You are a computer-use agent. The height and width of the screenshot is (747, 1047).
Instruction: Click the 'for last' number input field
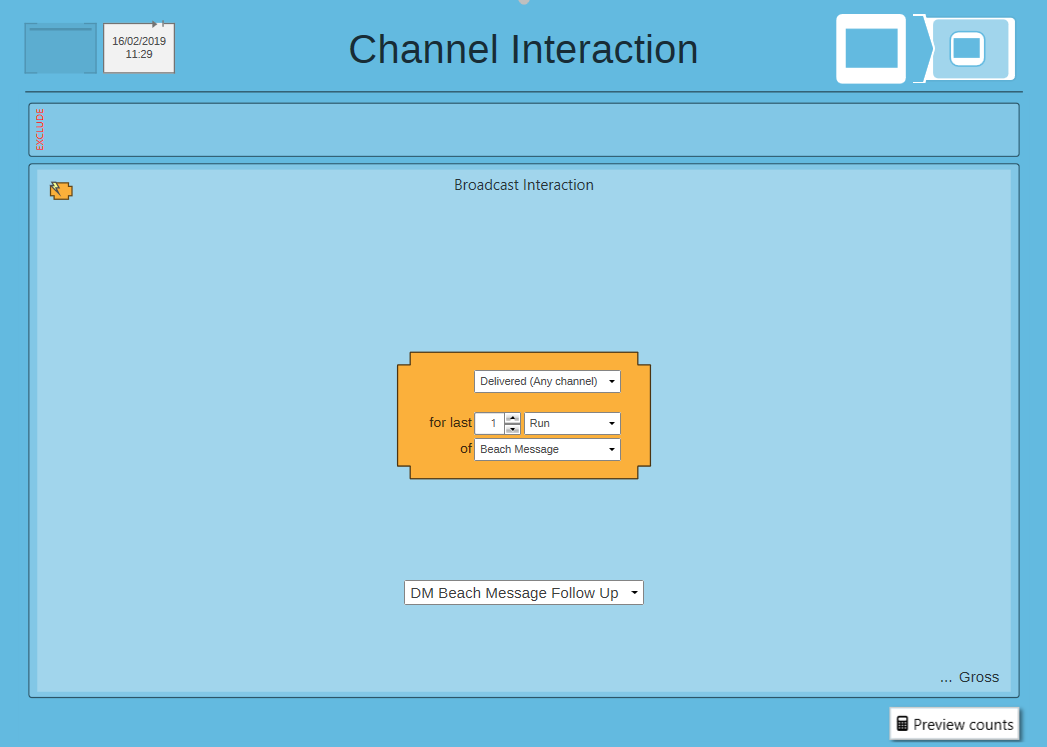click(489, 423)
